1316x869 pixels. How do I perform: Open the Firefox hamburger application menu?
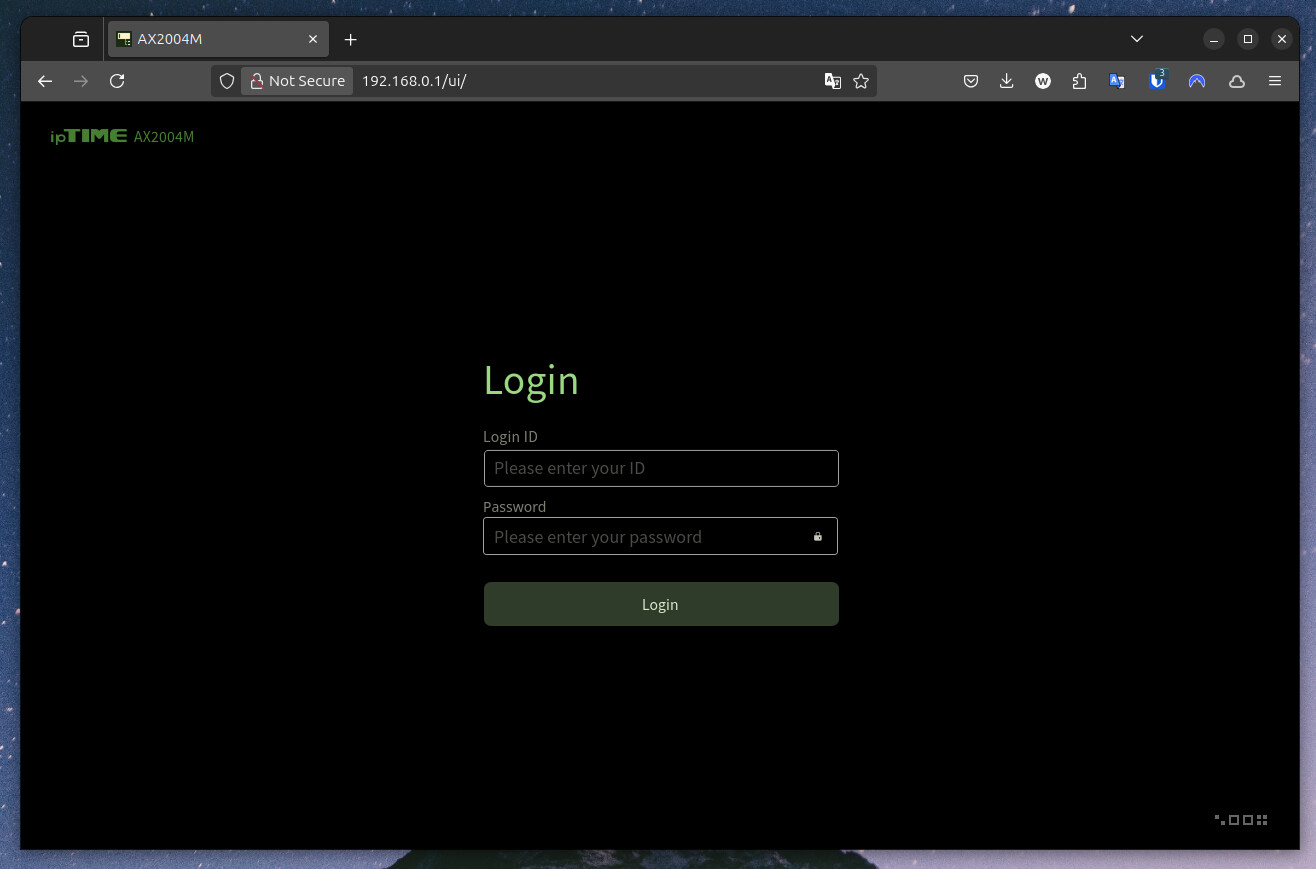point(1275,81)
